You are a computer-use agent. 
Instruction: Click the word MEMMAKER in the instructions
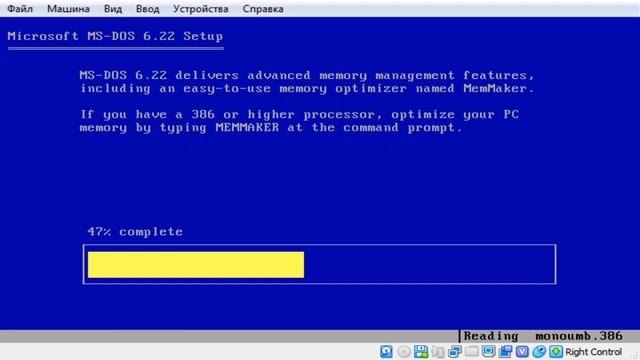(x=247, y=127)
